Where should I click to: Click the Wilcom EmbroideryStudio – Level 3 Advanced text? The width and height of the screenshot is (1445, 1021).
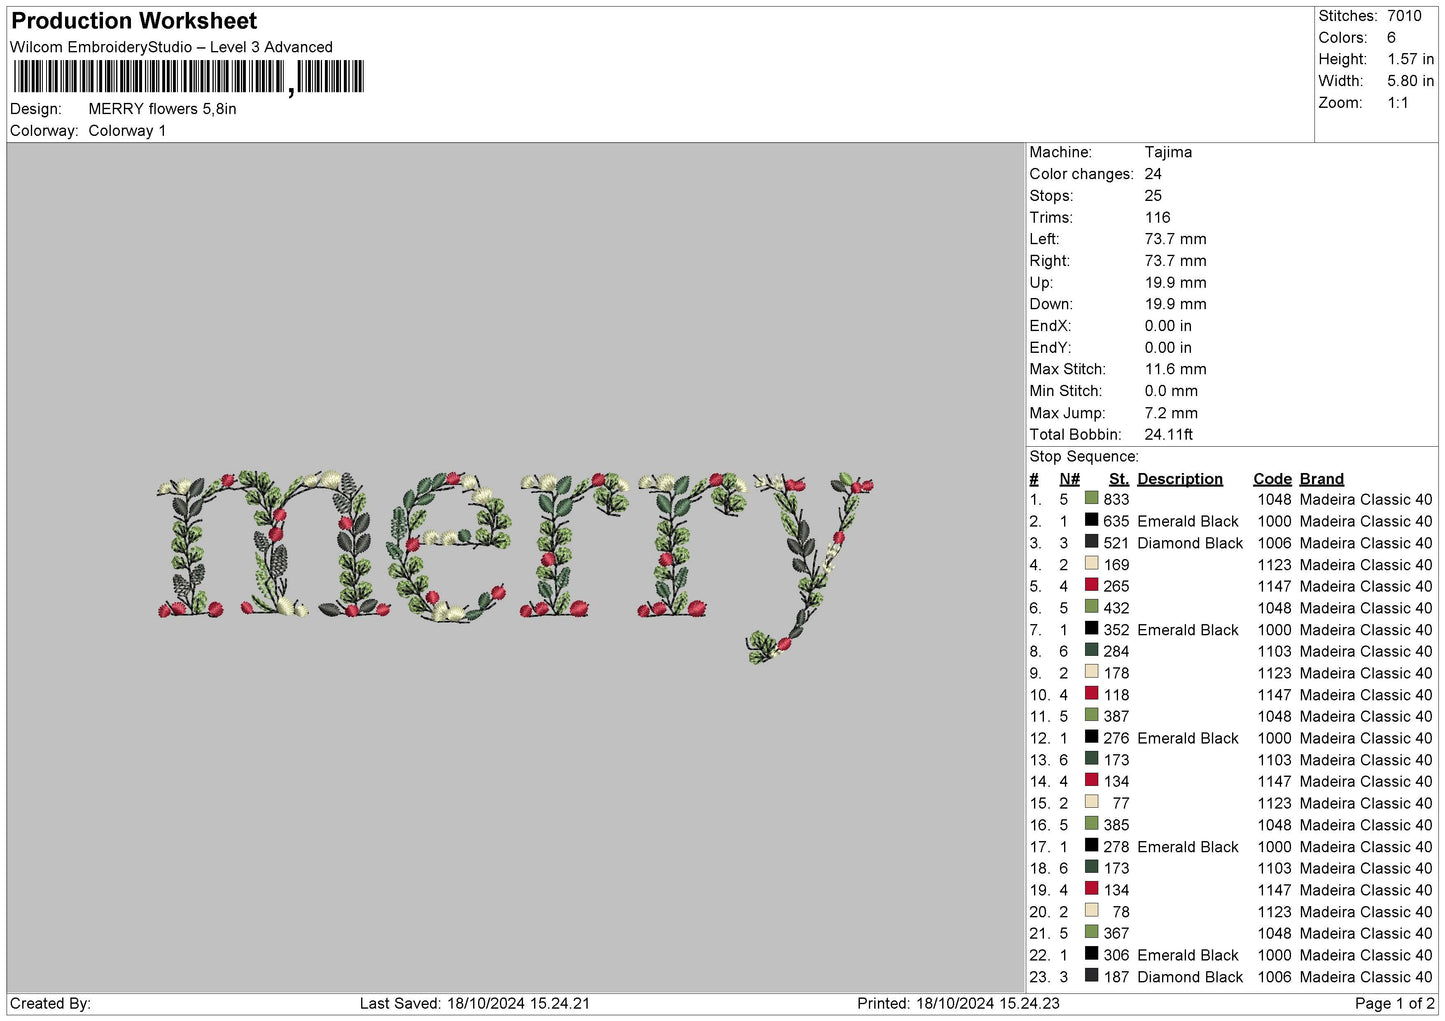tap(171, 47)
